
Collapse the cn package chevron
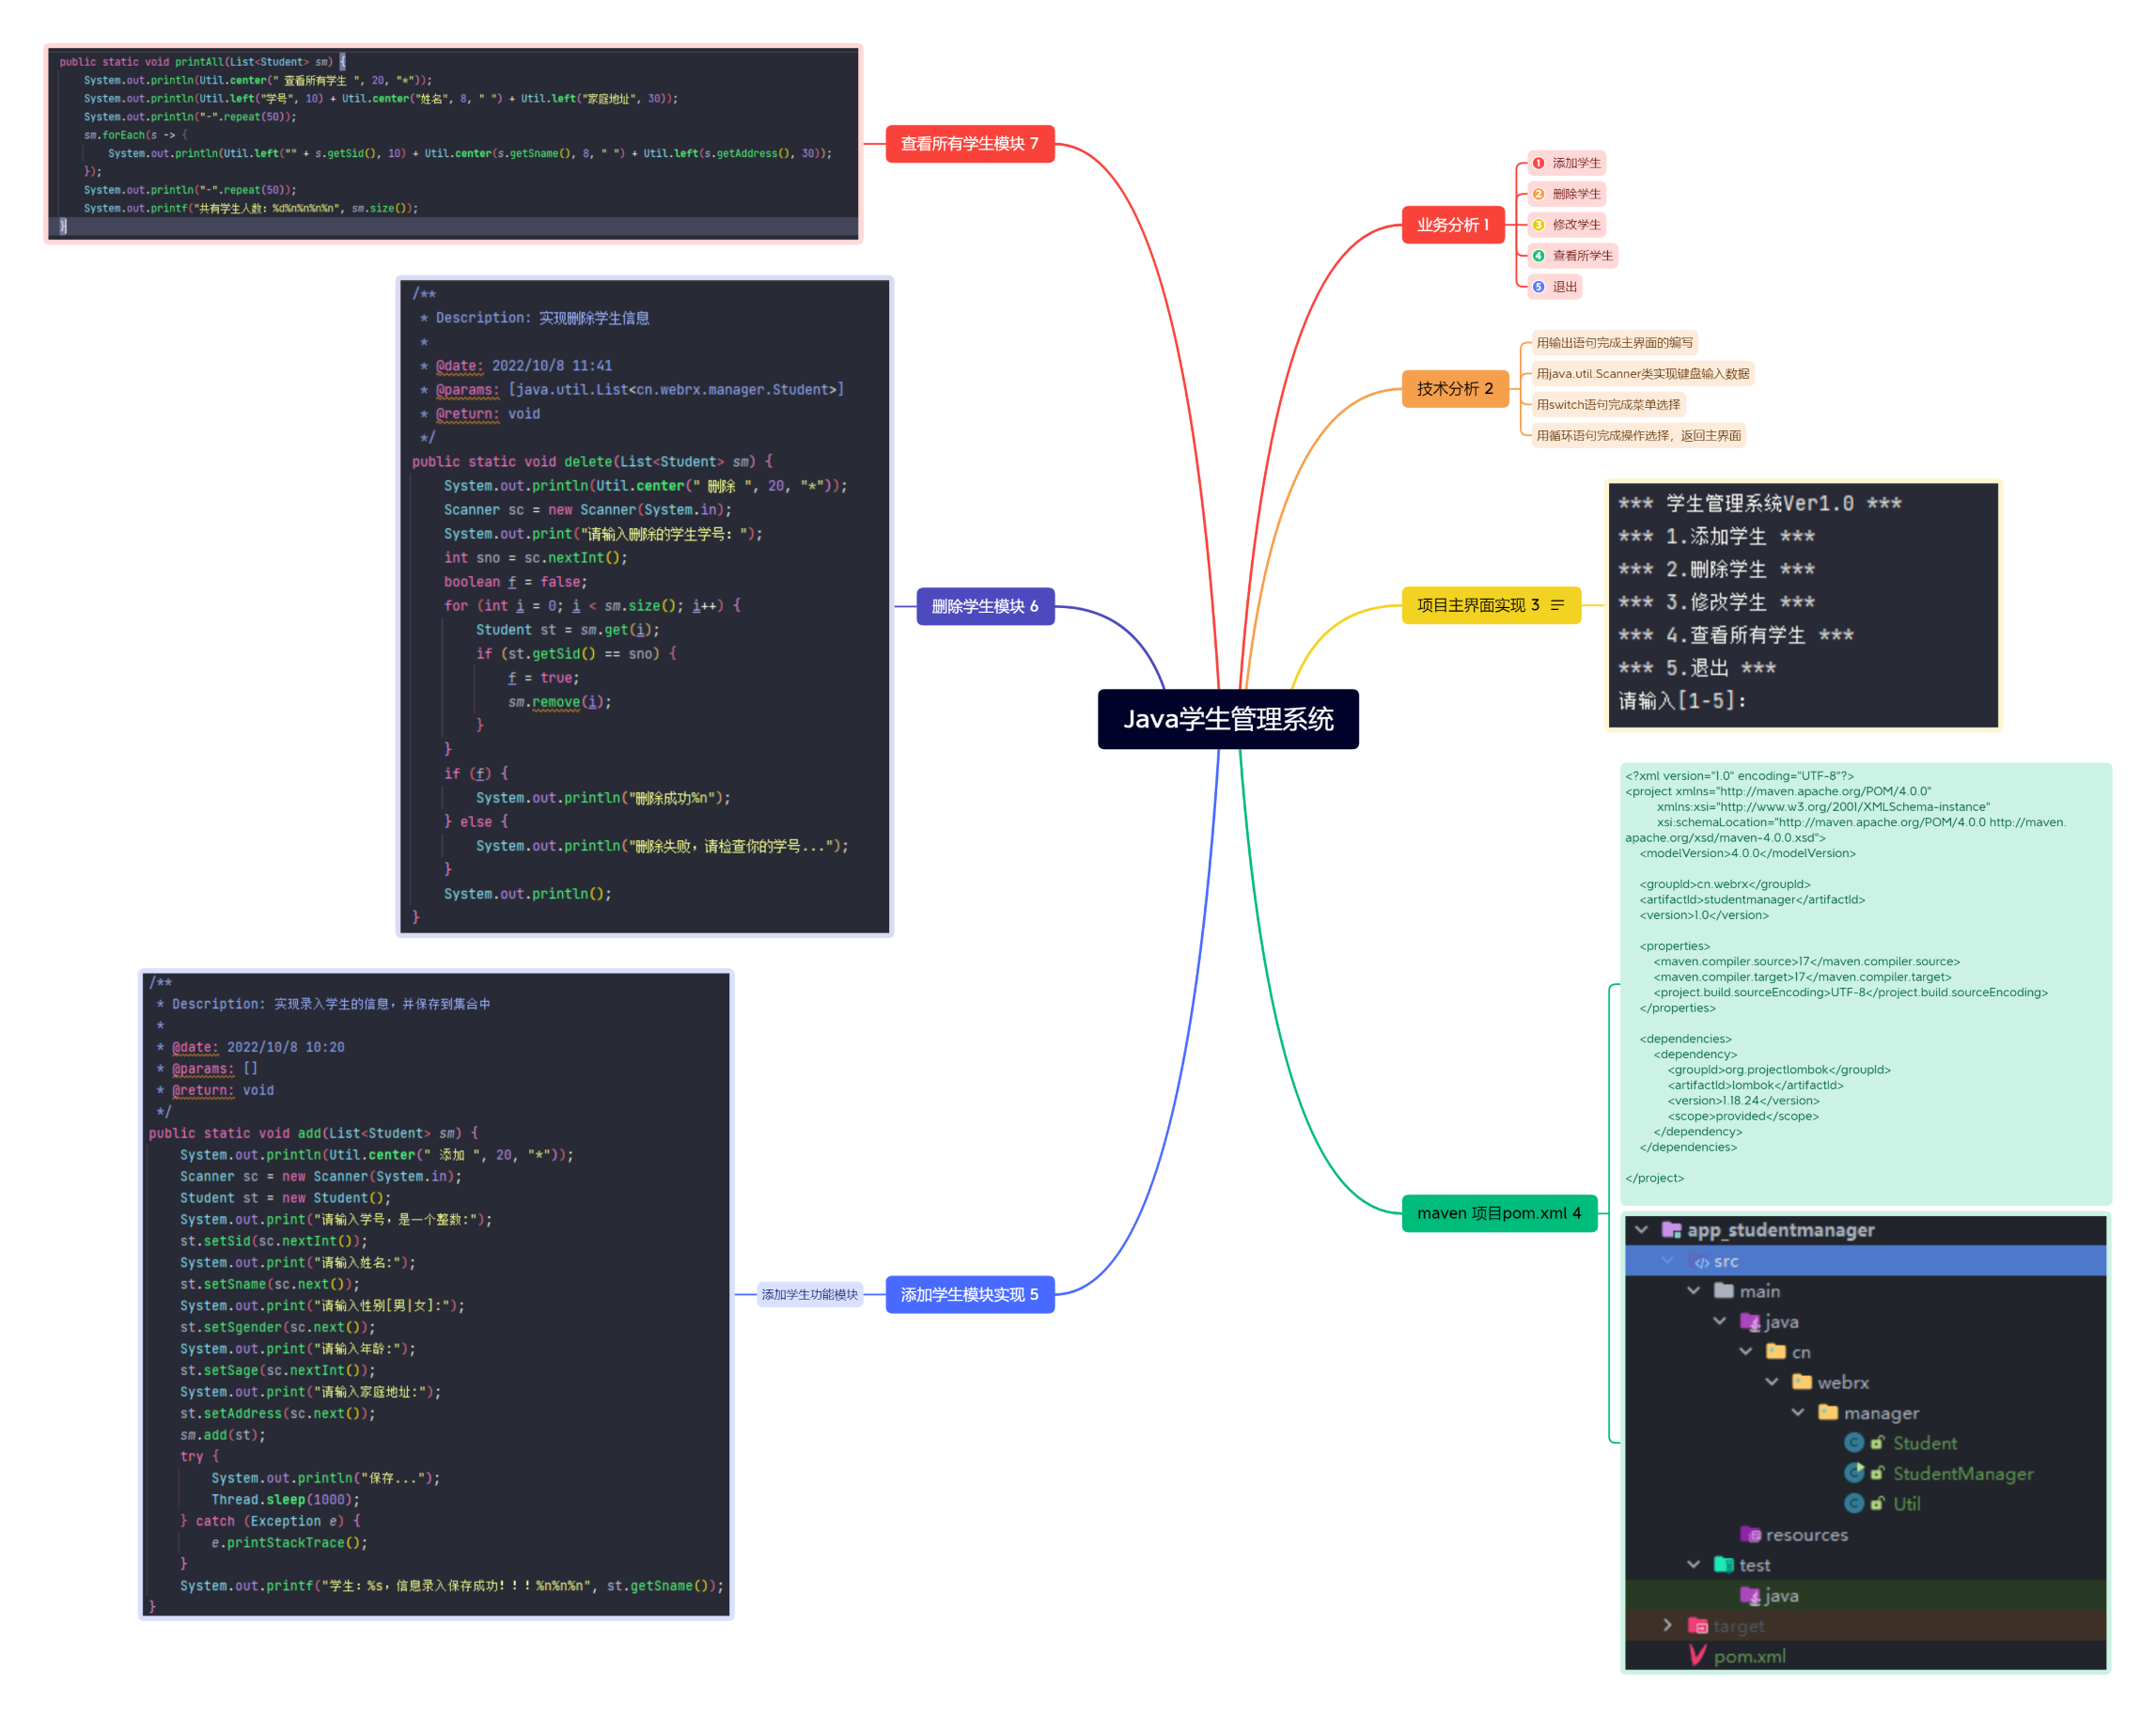point(1745,1351)
